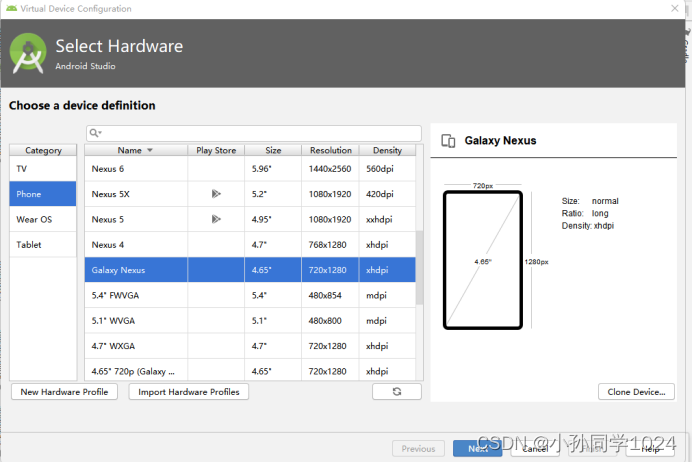Click the Android Studio logo in header
The height and width of the screenshot is (462, 692).
tap(28, 53)
